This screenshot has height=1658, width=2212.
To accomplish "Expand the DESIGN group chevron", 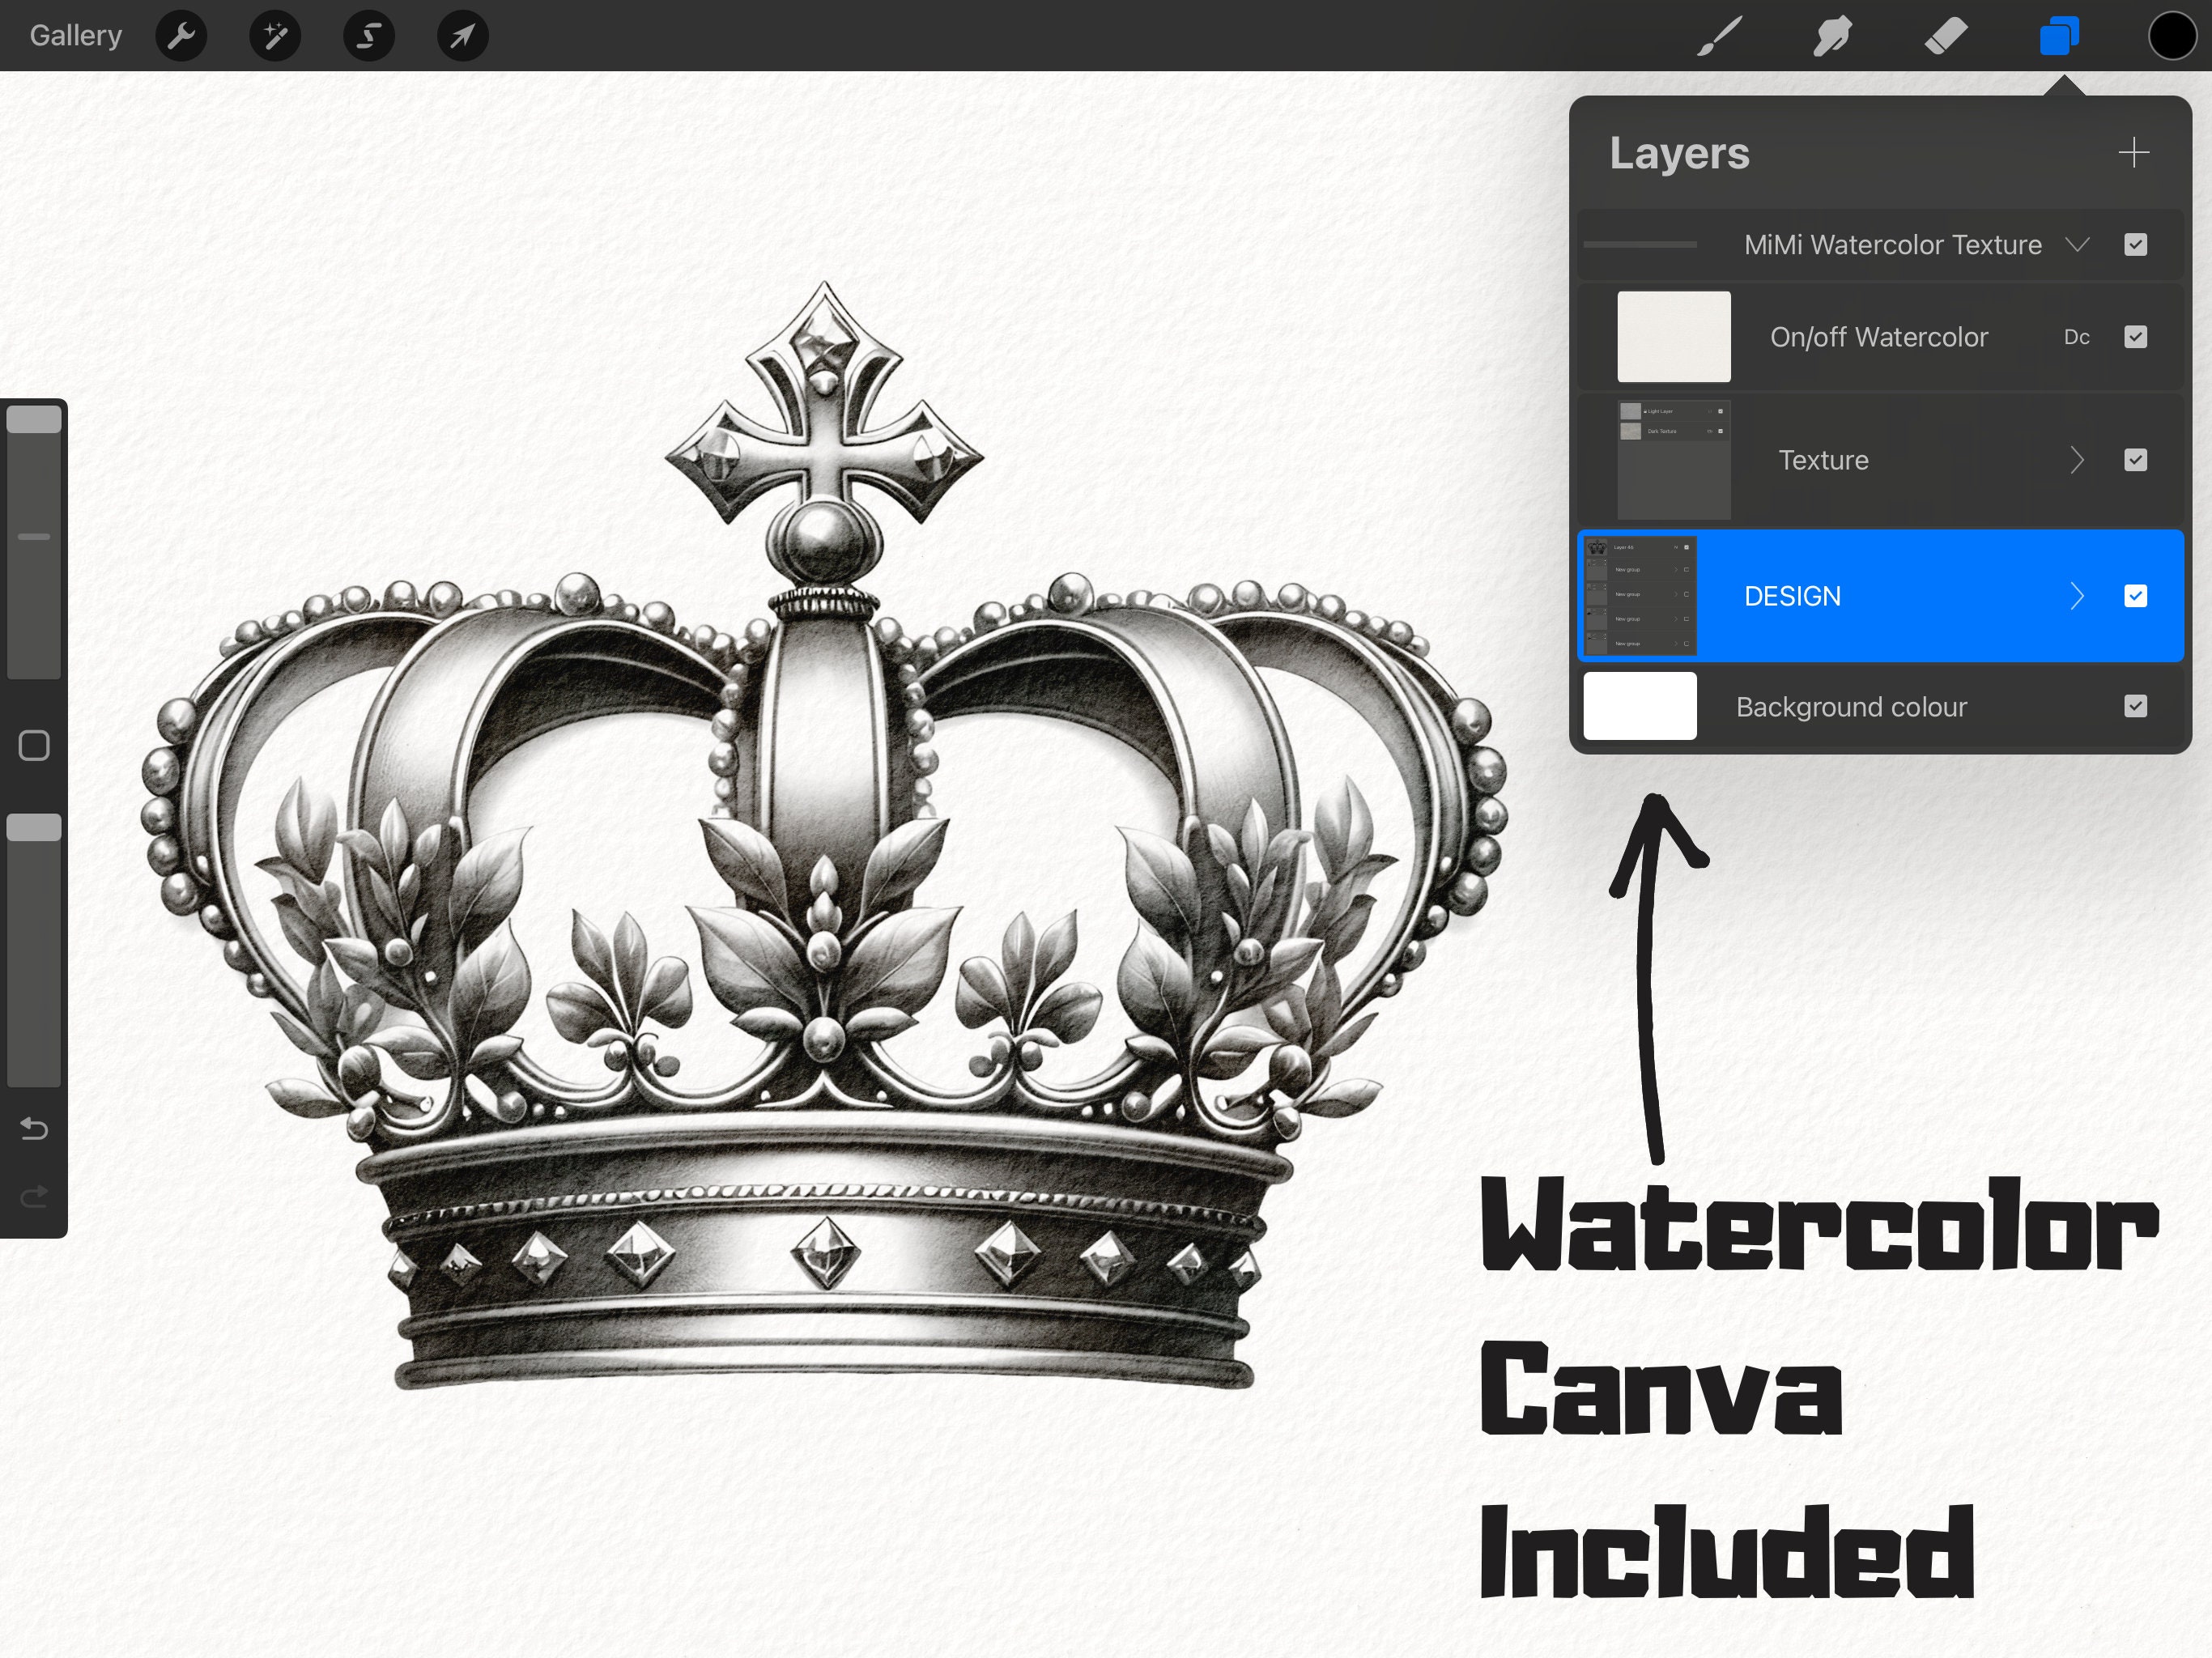I will click(x=2077, y=596).
